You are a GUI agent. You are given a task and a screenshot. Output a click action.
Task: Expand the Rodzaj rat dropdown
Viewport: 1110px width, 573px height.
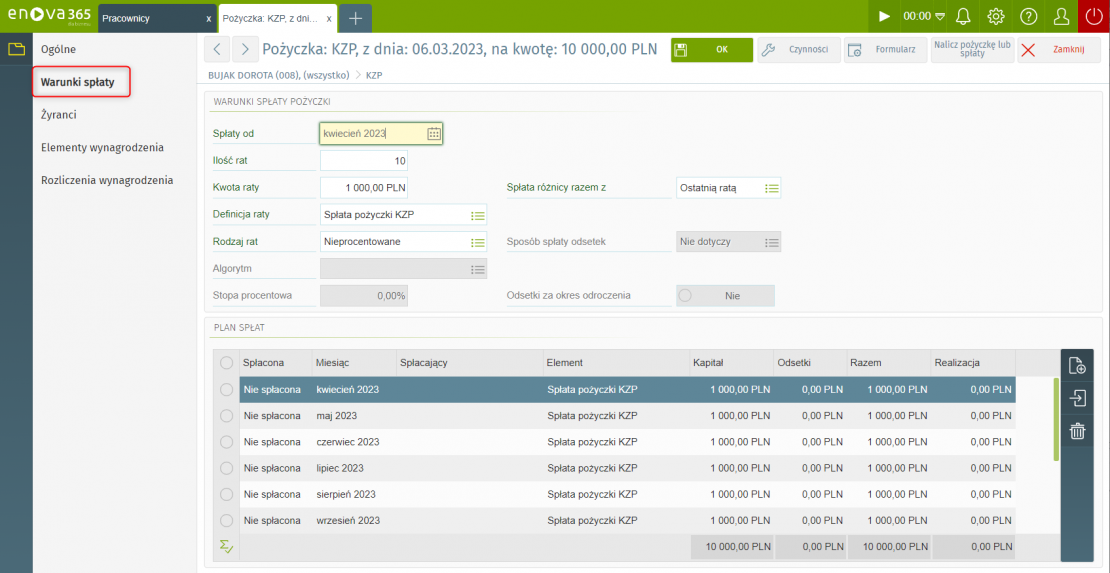[x=478, y=242]
